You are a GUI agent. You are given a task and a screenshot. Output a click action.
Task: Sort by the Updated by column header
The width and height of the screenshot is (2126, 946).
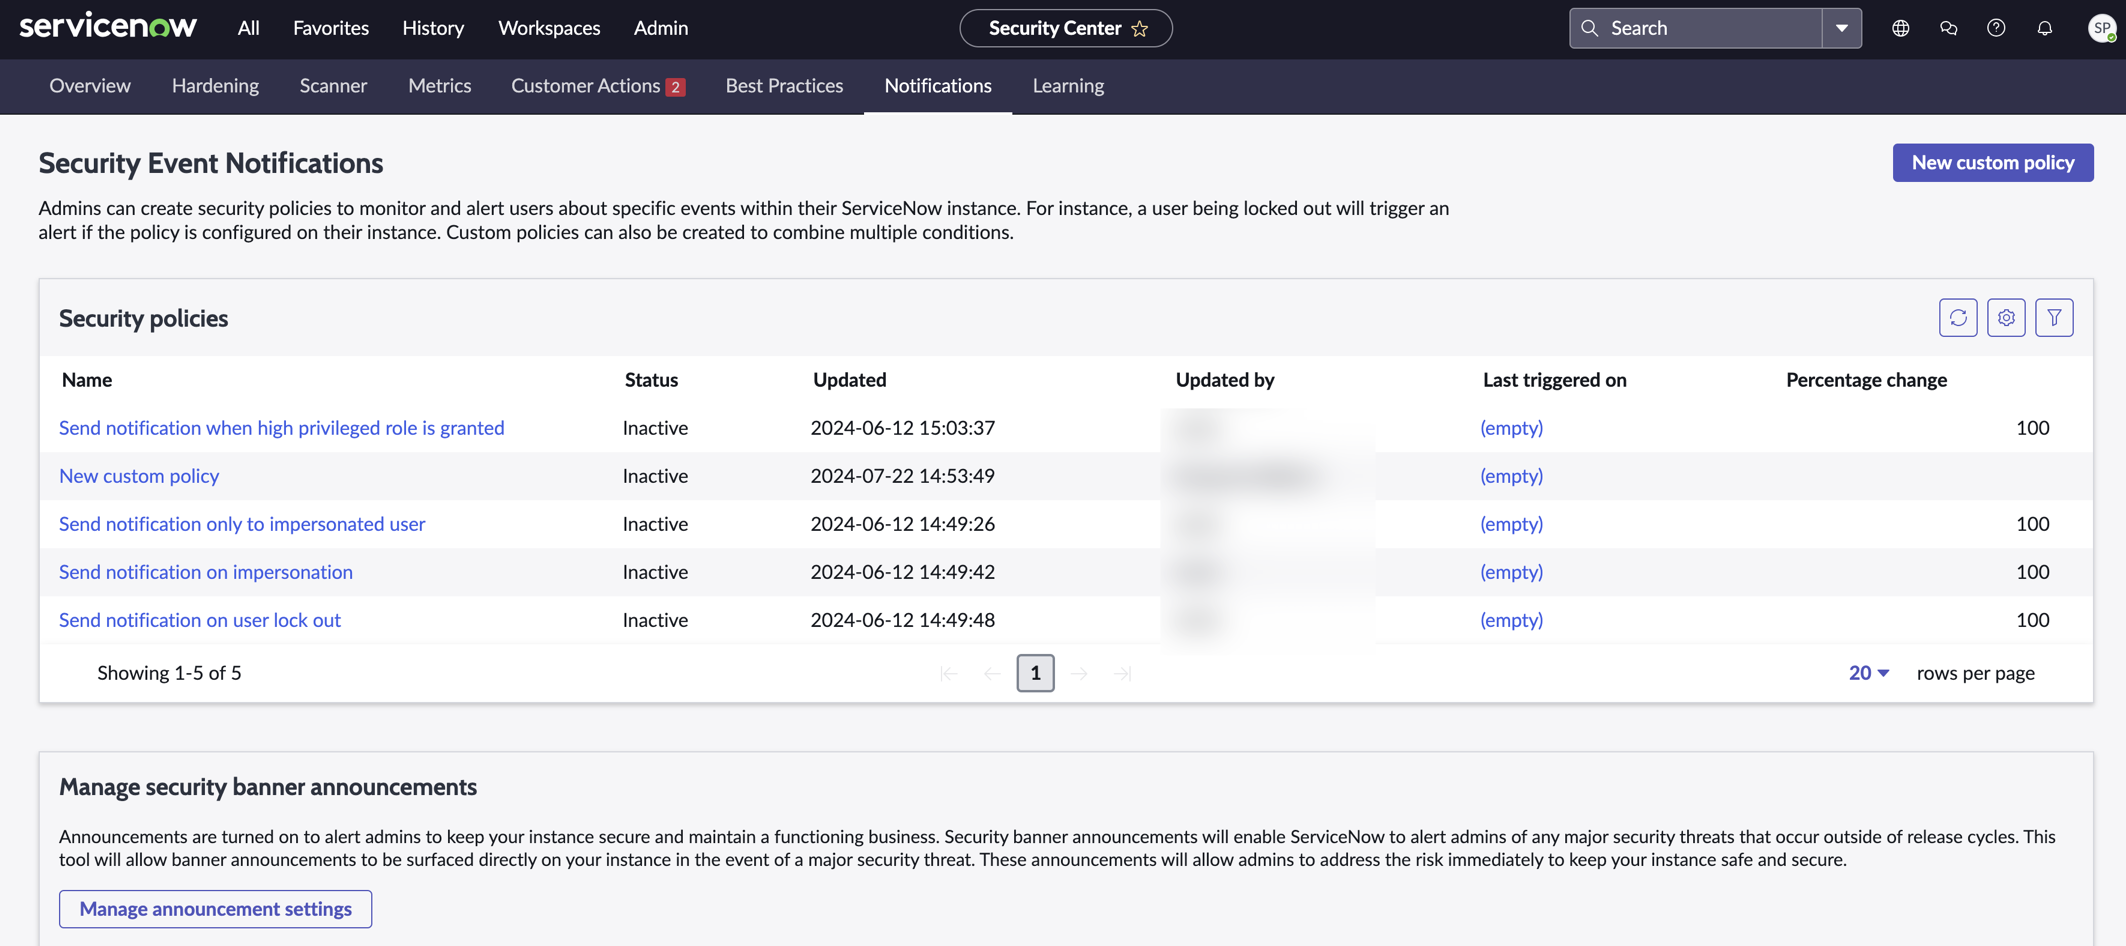[1225, 380]
